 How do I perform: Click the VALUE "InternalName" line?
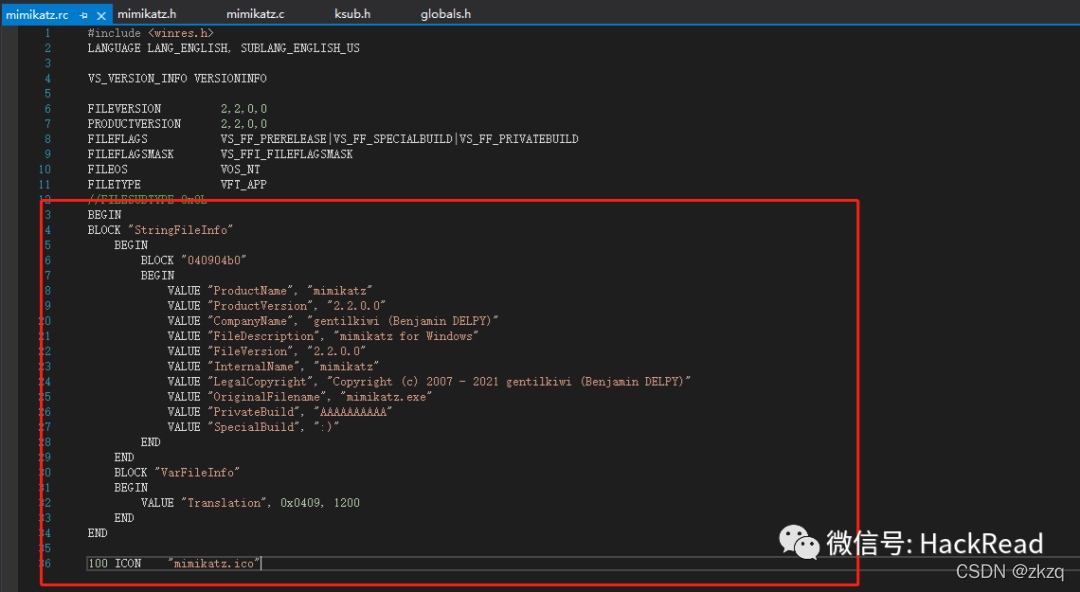(x=273, y=367)
